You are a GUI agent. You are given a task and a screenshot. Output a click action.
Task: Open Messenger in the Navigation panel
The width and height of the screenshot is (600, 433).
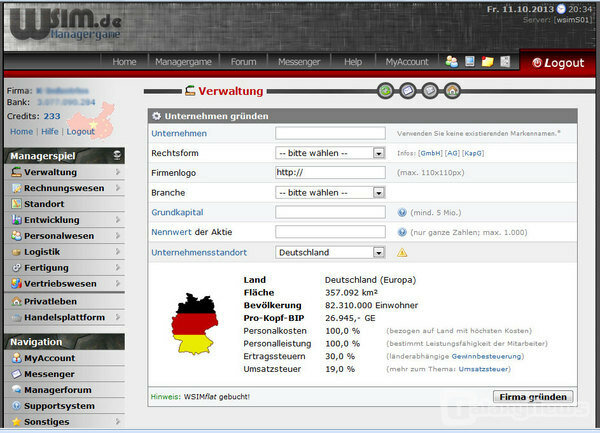(49, 374)
